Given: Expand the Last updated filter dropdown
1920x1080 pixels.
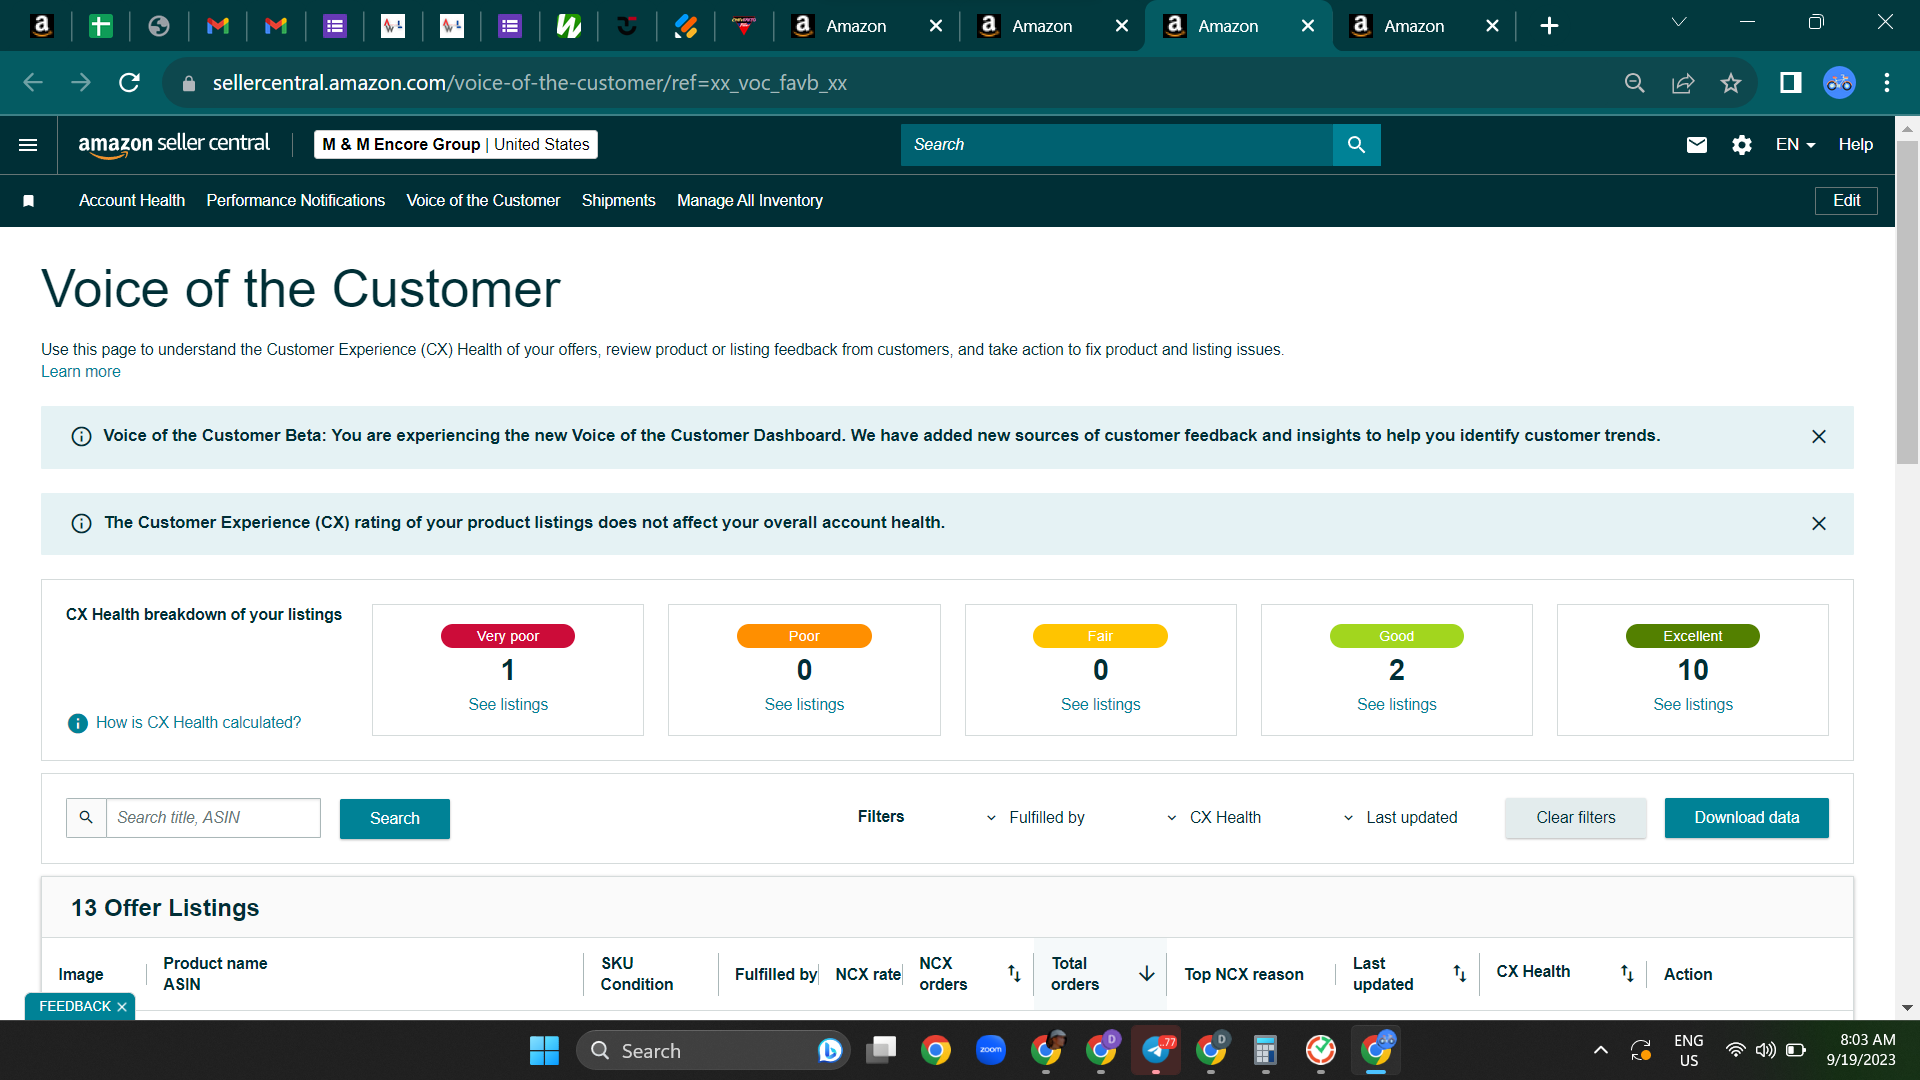Looking at the screenshot, I should pyautogui.click(x=1400, y=818).
